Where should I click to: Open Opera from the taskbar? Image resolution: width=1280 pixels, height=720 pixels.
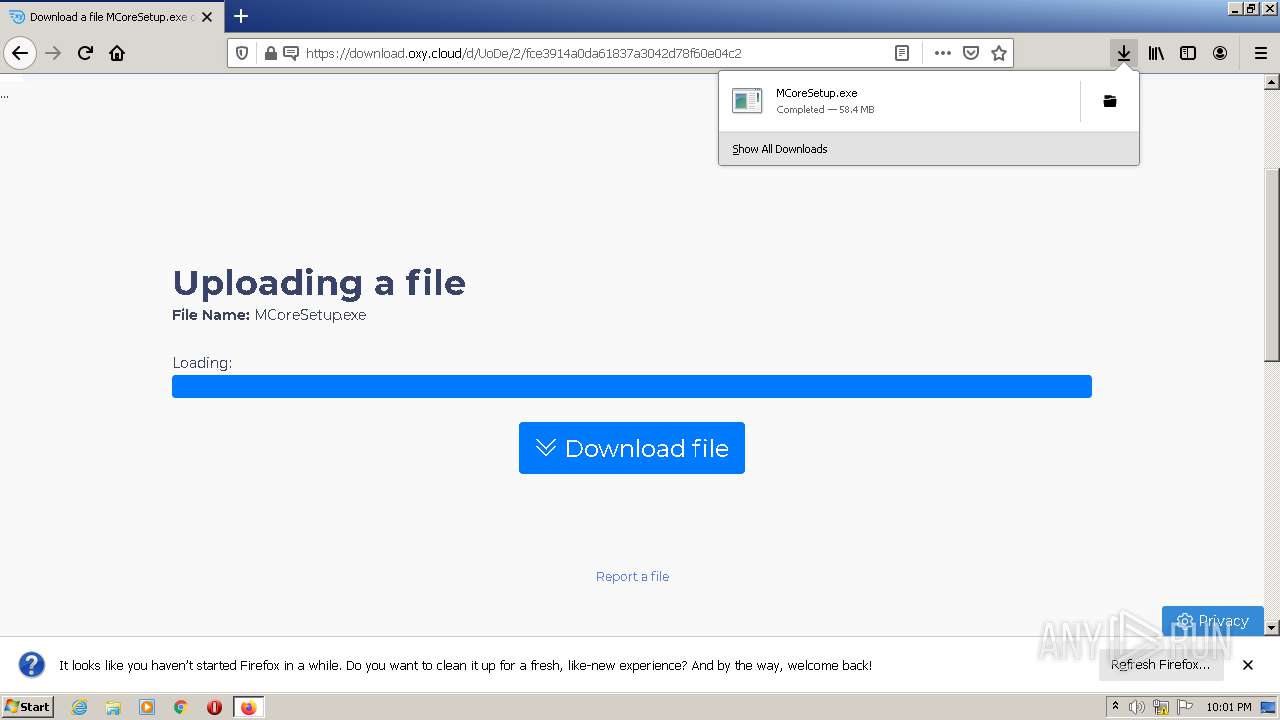tap(214, 707)
